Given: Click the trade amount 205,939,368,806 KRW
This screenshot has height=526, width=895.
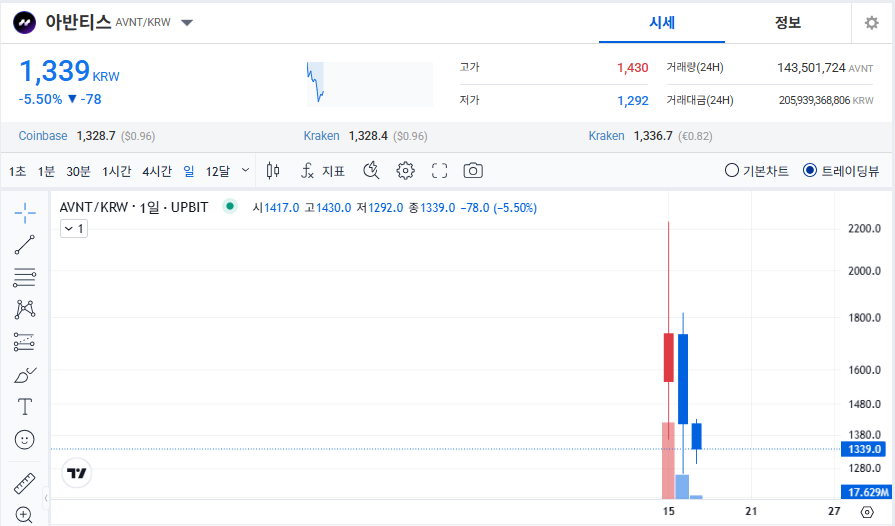Looking at the screenshot, I should (826, 100).
